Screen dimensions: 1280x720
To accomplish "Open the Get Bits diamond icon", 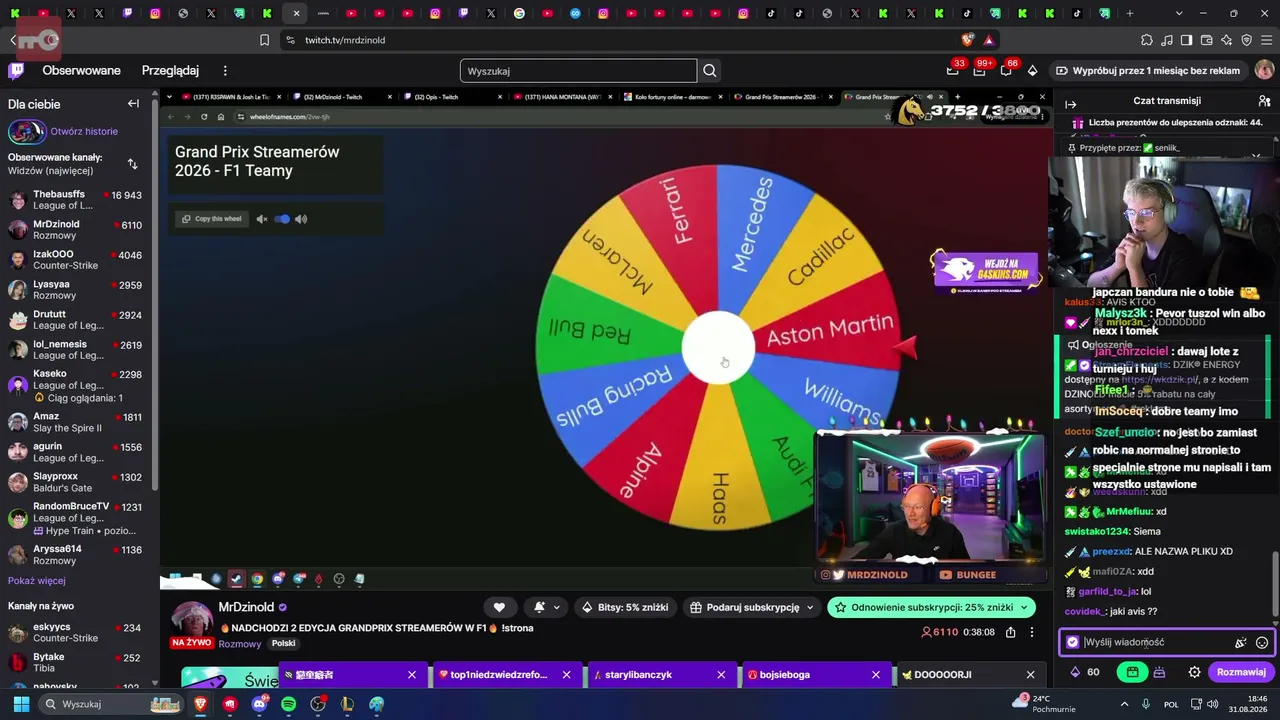I will (1032, 71).
